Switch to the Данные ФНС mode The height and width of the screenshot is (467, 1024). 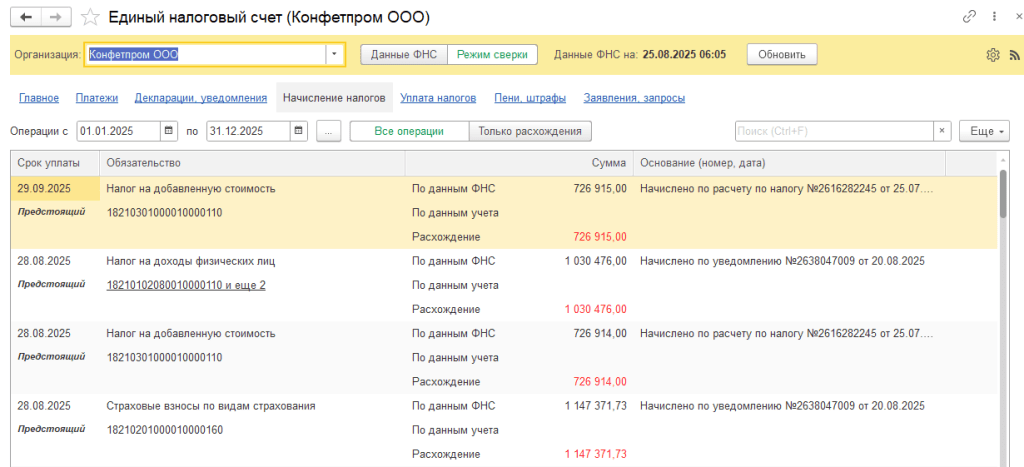pos(403,54)
